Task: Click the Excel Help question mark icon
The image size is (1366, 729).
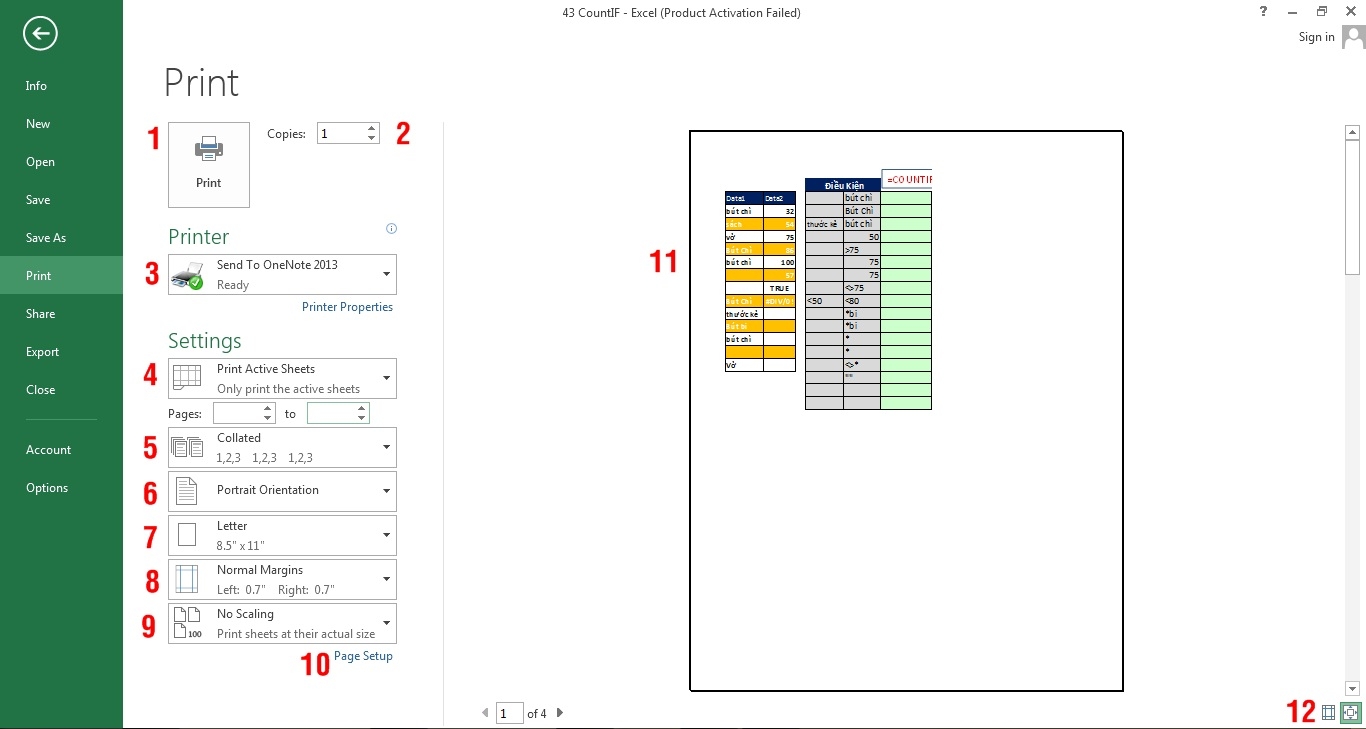Action: point(1264,12)
